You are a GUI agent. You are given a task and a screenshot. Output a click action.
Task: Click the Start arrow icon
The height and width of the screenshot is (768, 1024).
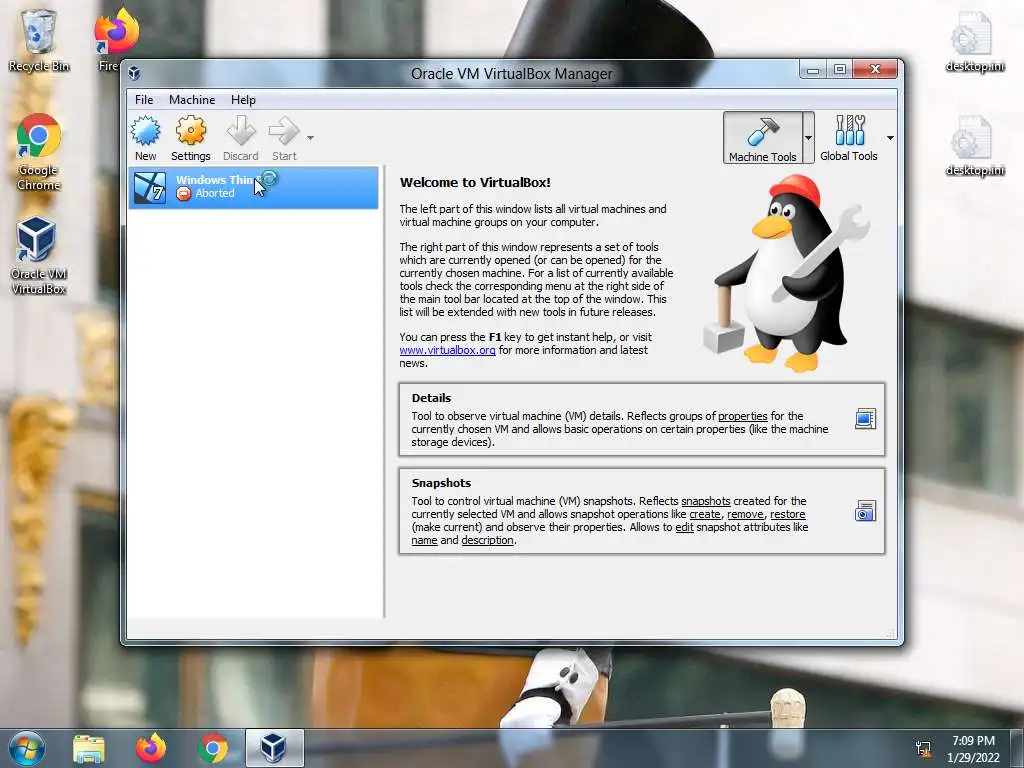(x=284, y=131)
